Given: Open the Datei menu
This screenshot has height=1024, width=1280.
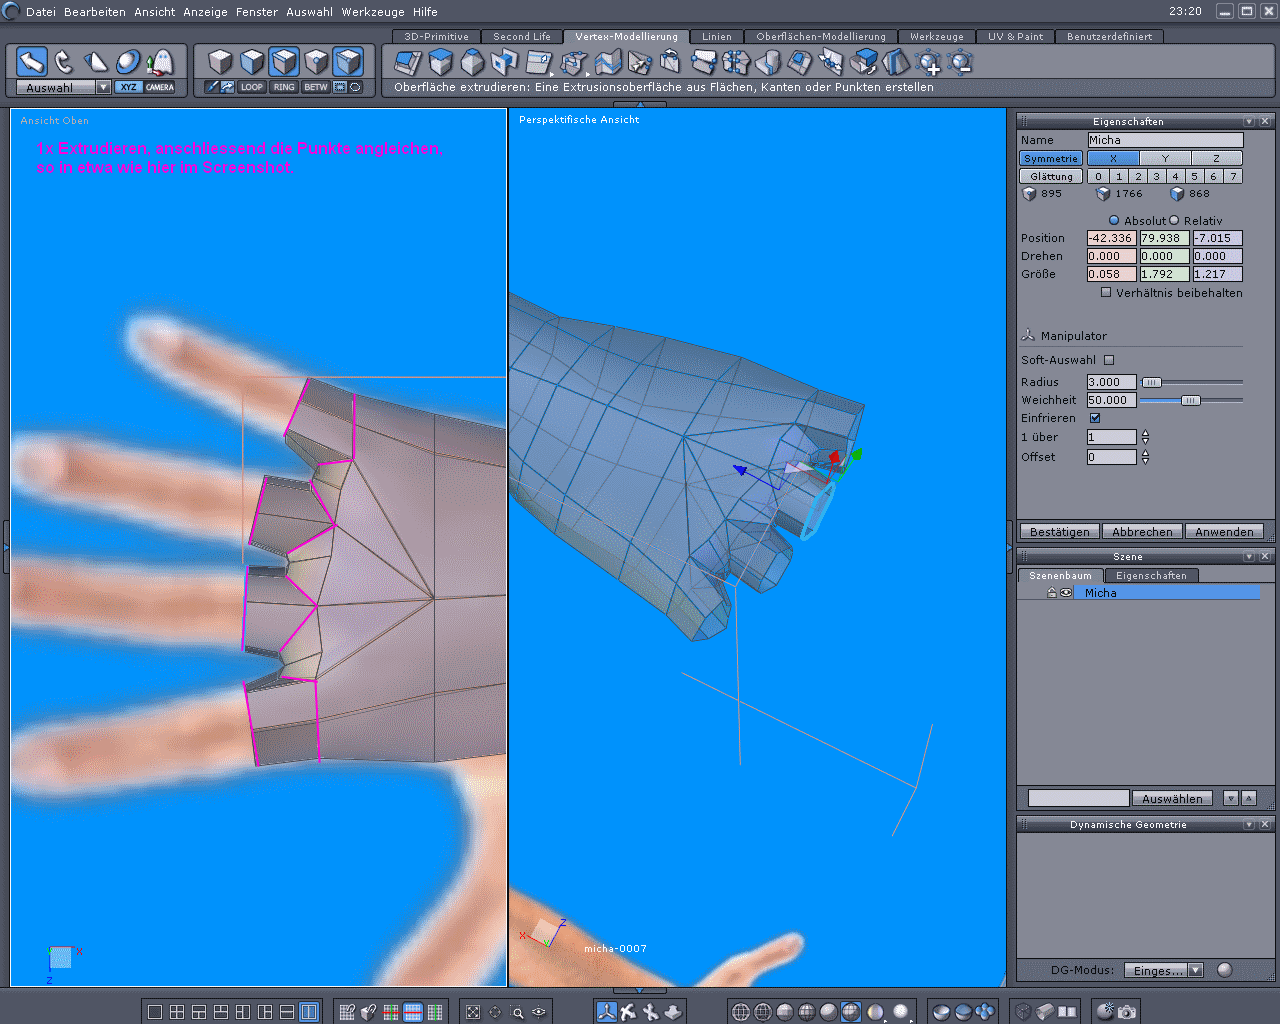Looking at the screenshot, I should click(41, 12).
